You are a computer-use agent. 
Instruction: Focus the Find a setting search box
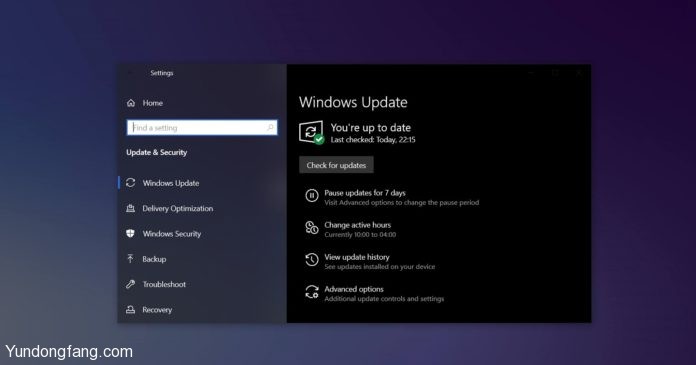click(202, 127)
